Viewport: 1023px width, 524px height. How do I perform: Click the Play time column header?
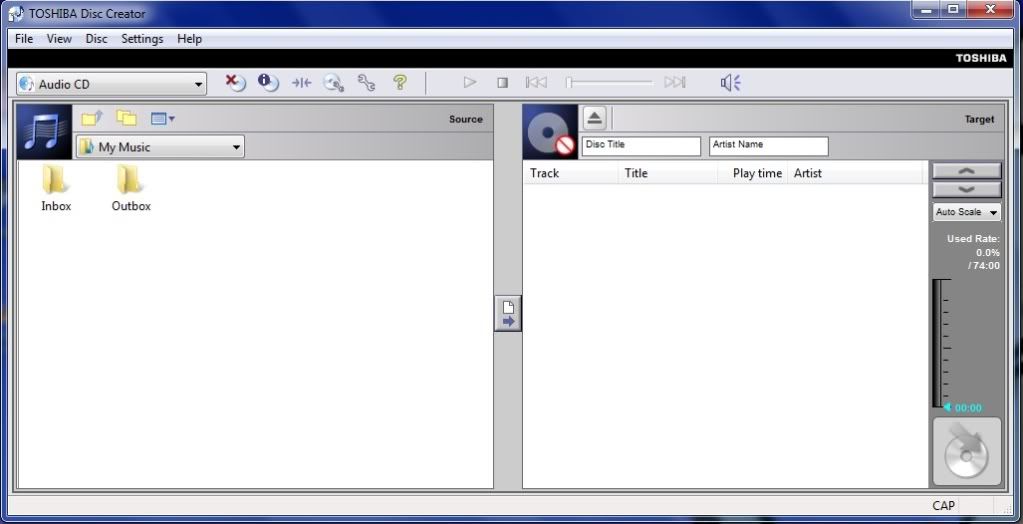753,173
